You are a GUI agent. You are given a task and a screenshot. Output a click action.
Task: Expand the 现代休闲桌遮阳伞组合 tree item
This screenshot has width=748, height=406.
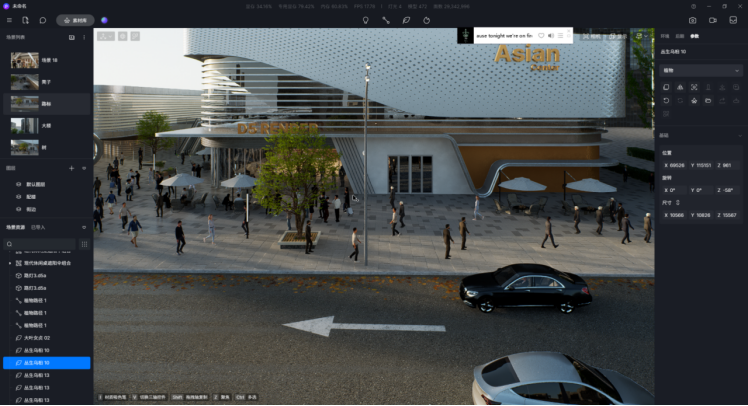(8, 262)
